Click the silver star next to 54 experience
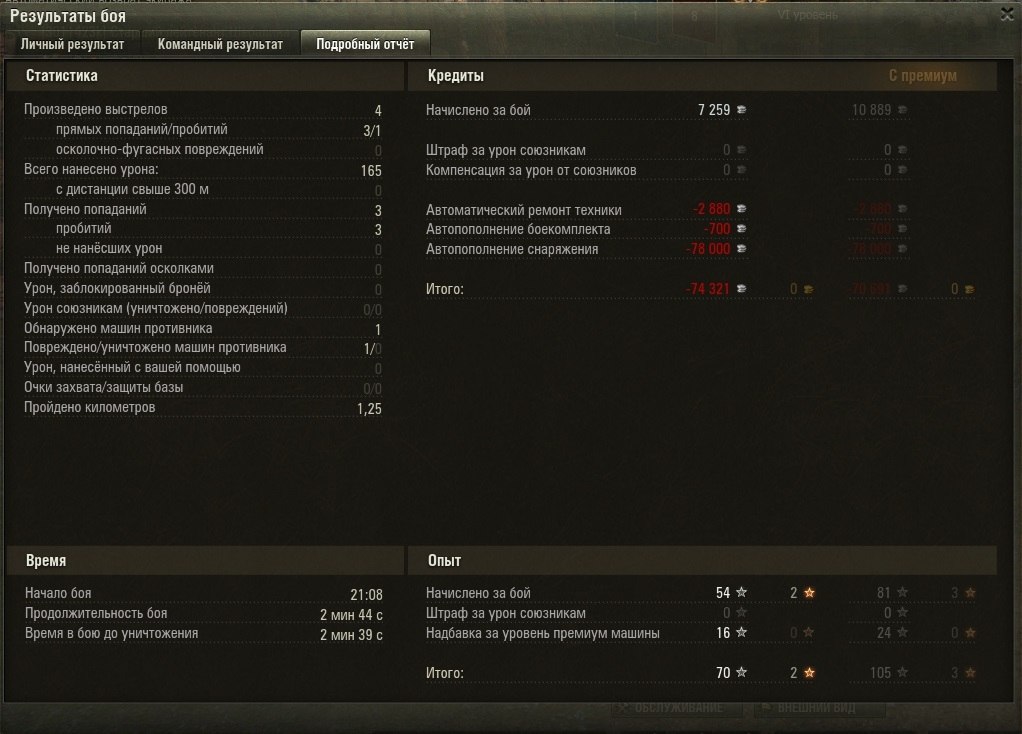The width and height of the screenshot is (1022, 734). pyautogui.click(x=741, y=592)
